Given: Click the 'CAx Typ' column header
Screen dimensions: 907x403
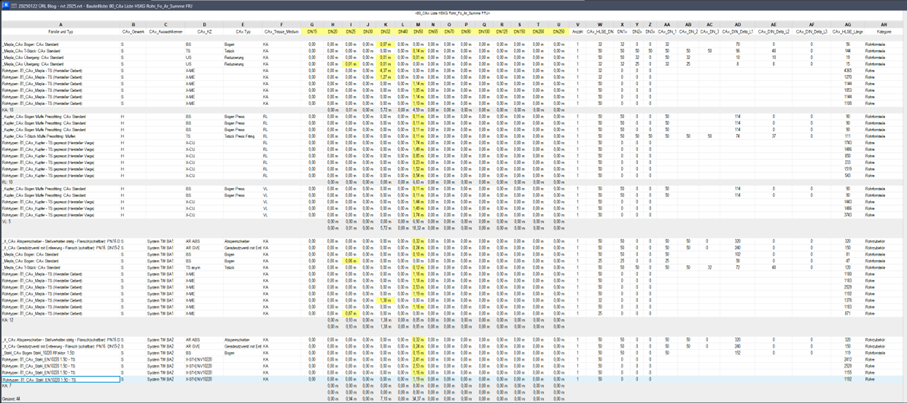Looking at the screenshot, I should 241,33.
